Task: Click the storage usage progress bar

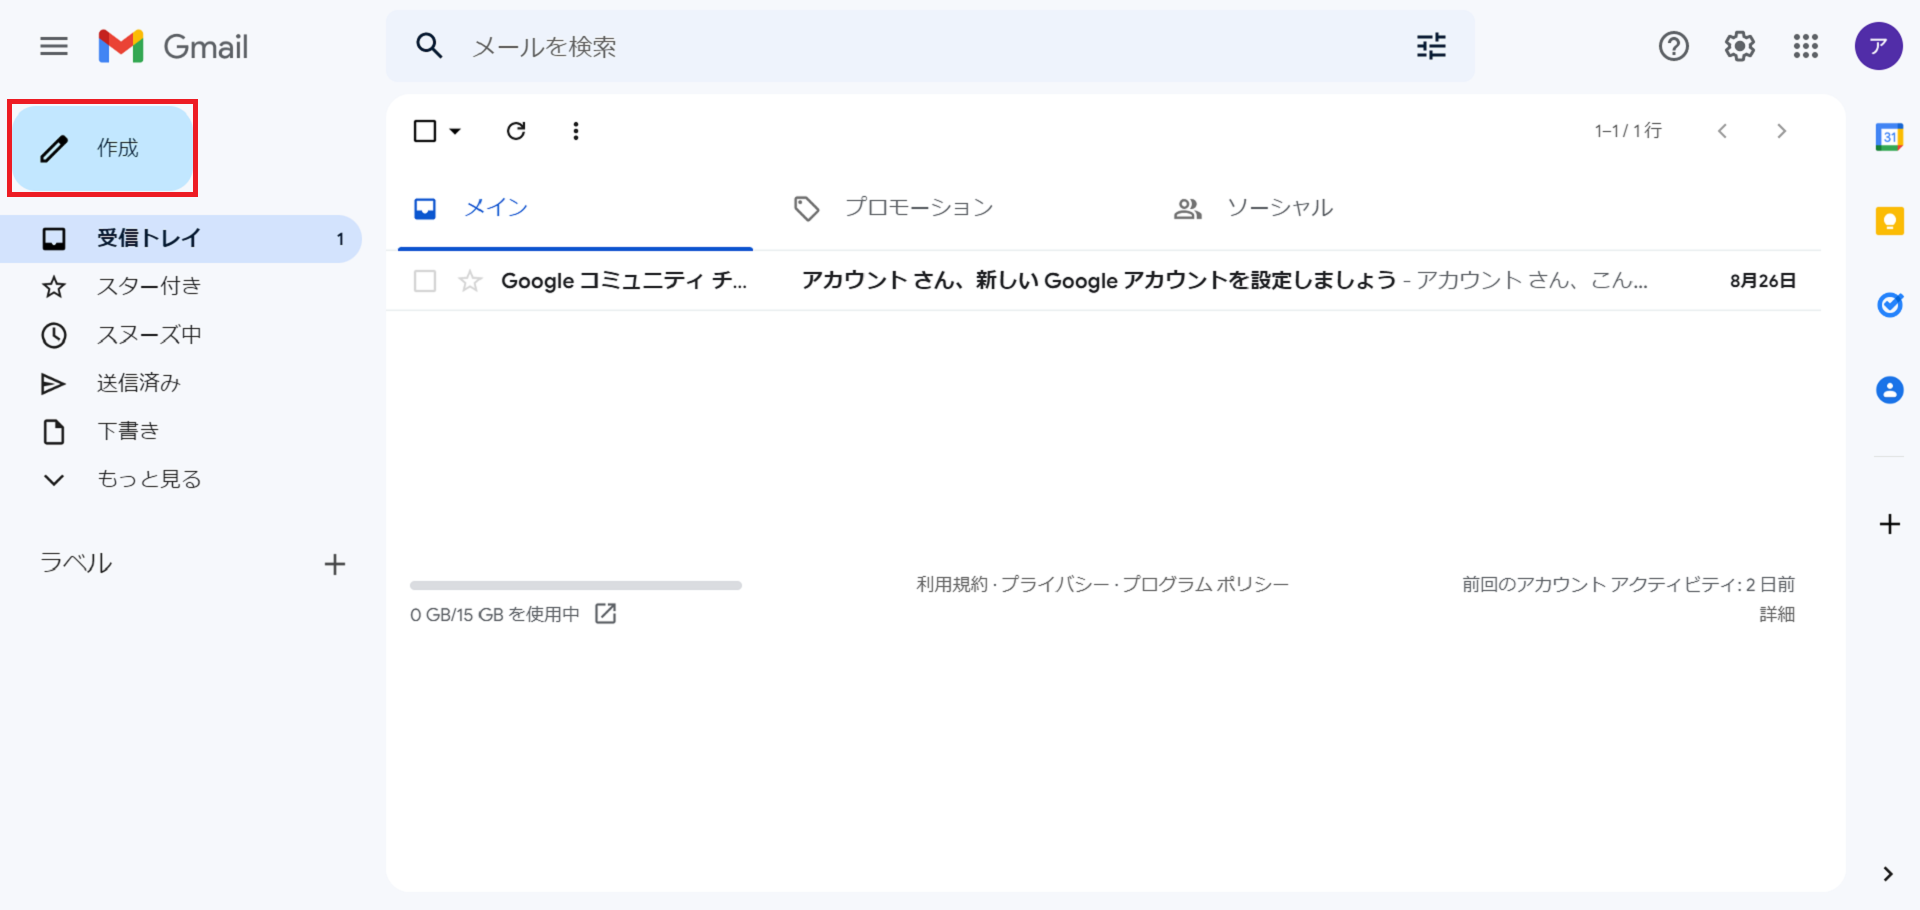Action: coord(575,585)
